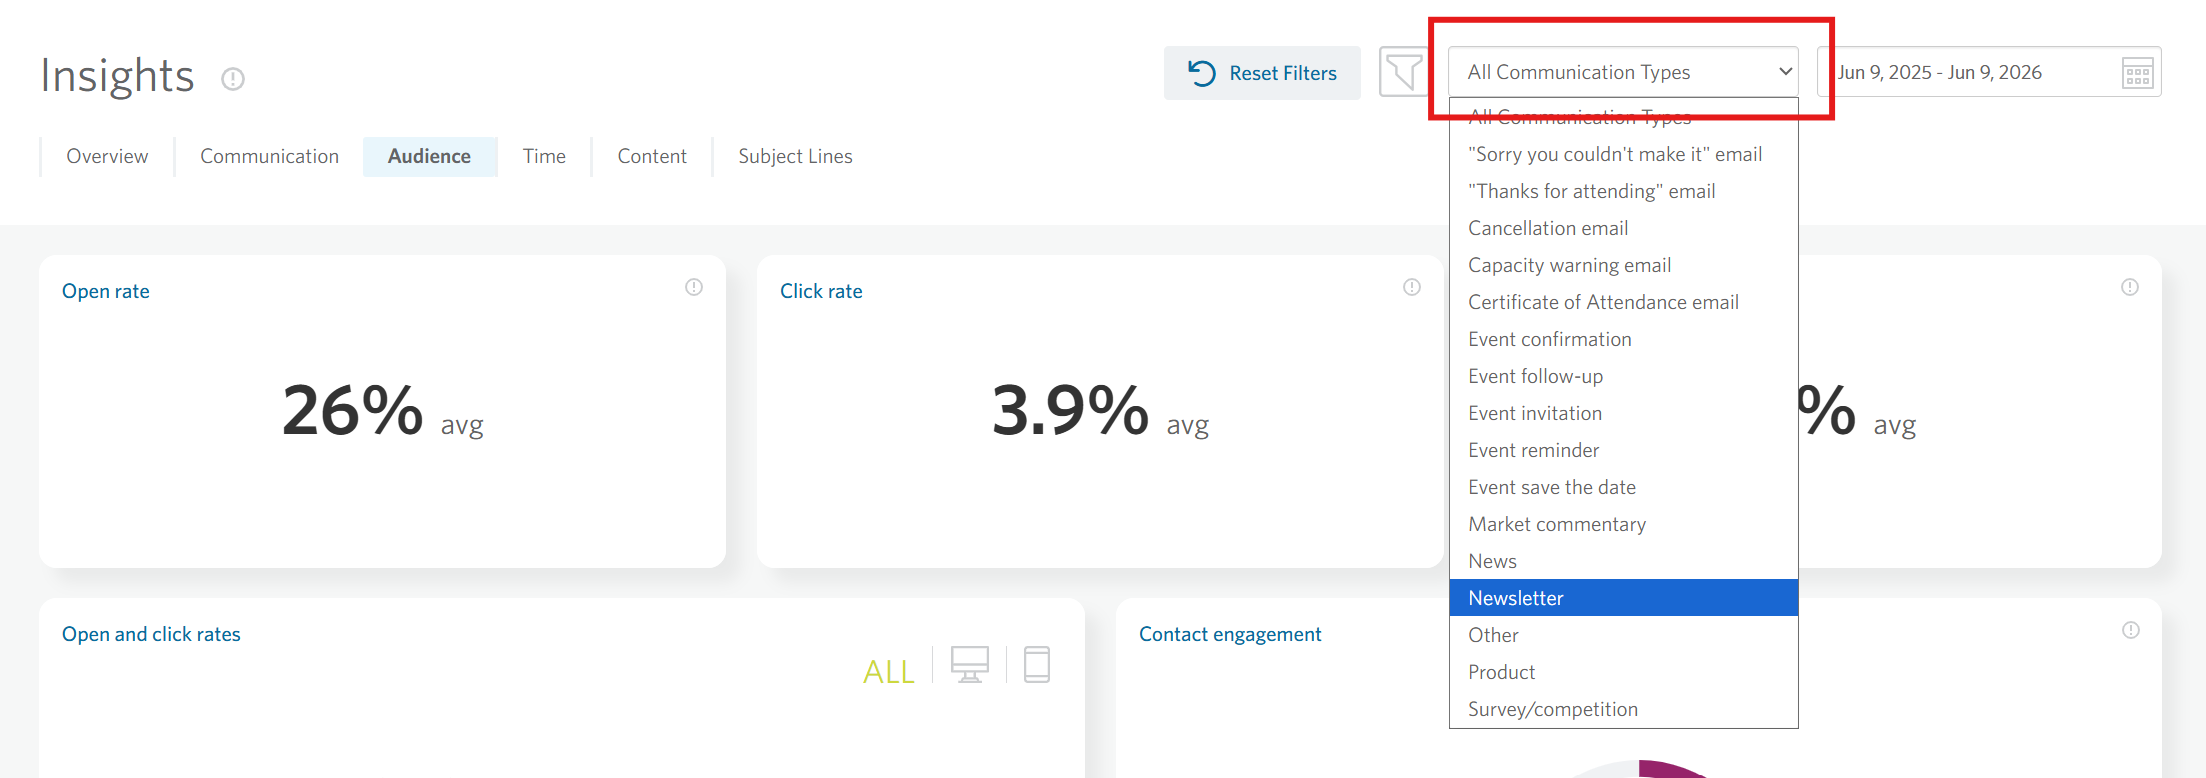Switch to the Overview tab
2206x778 pixels.
pyautogui.click(x=107, y=157)
